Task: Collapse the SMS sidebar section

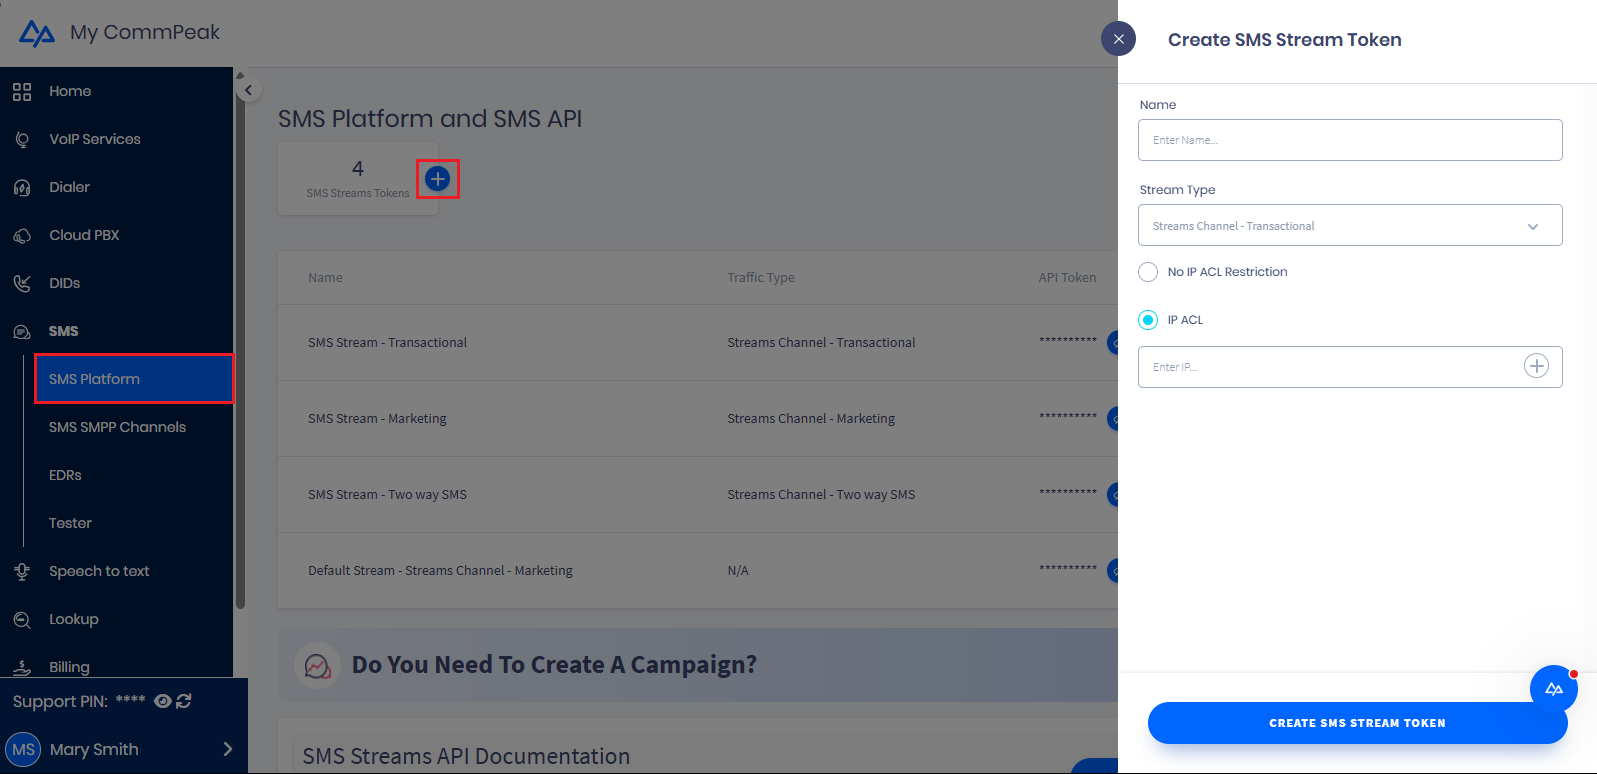Action: pos(63,331)
